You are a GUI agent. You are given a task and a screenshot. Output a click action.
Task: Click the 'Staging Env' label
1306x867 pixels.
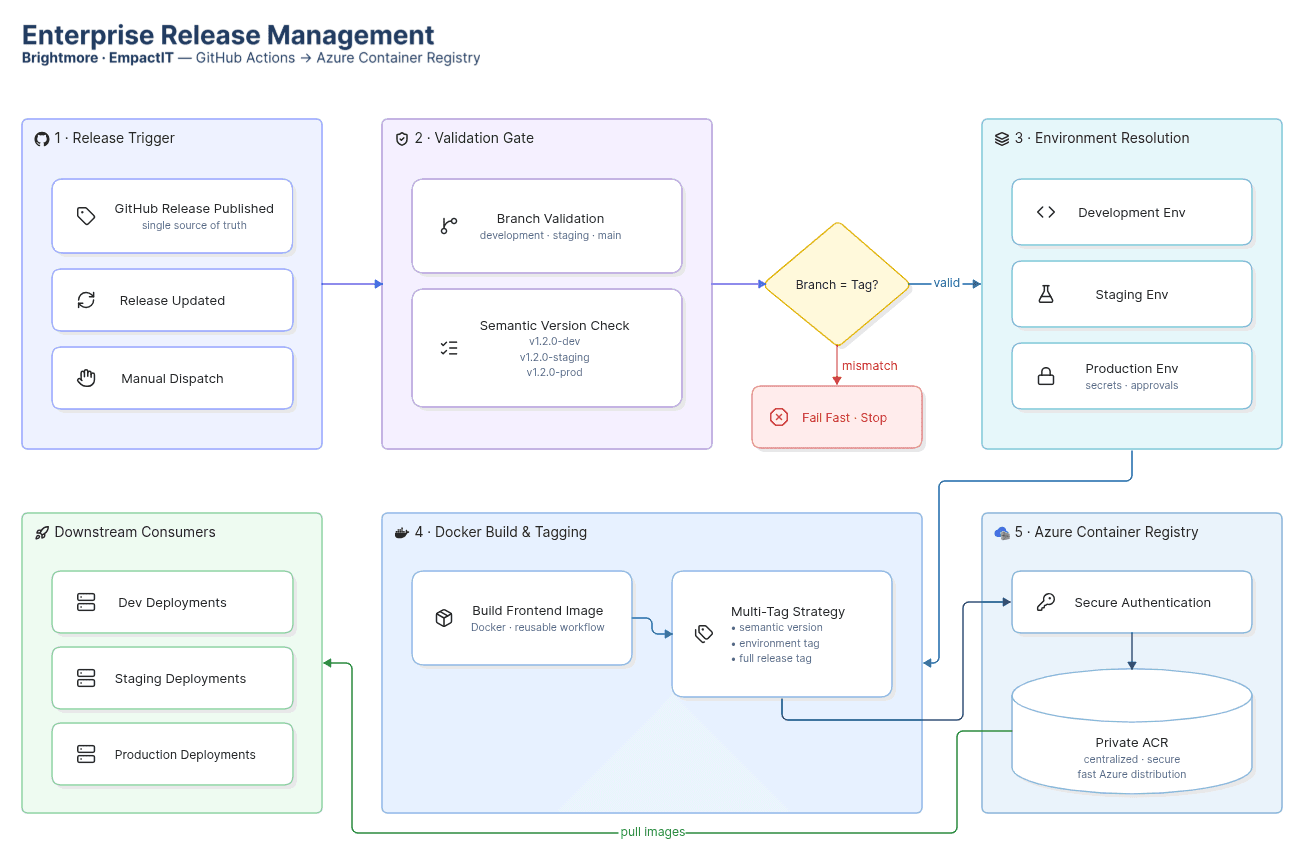[x=1132, y=295]
